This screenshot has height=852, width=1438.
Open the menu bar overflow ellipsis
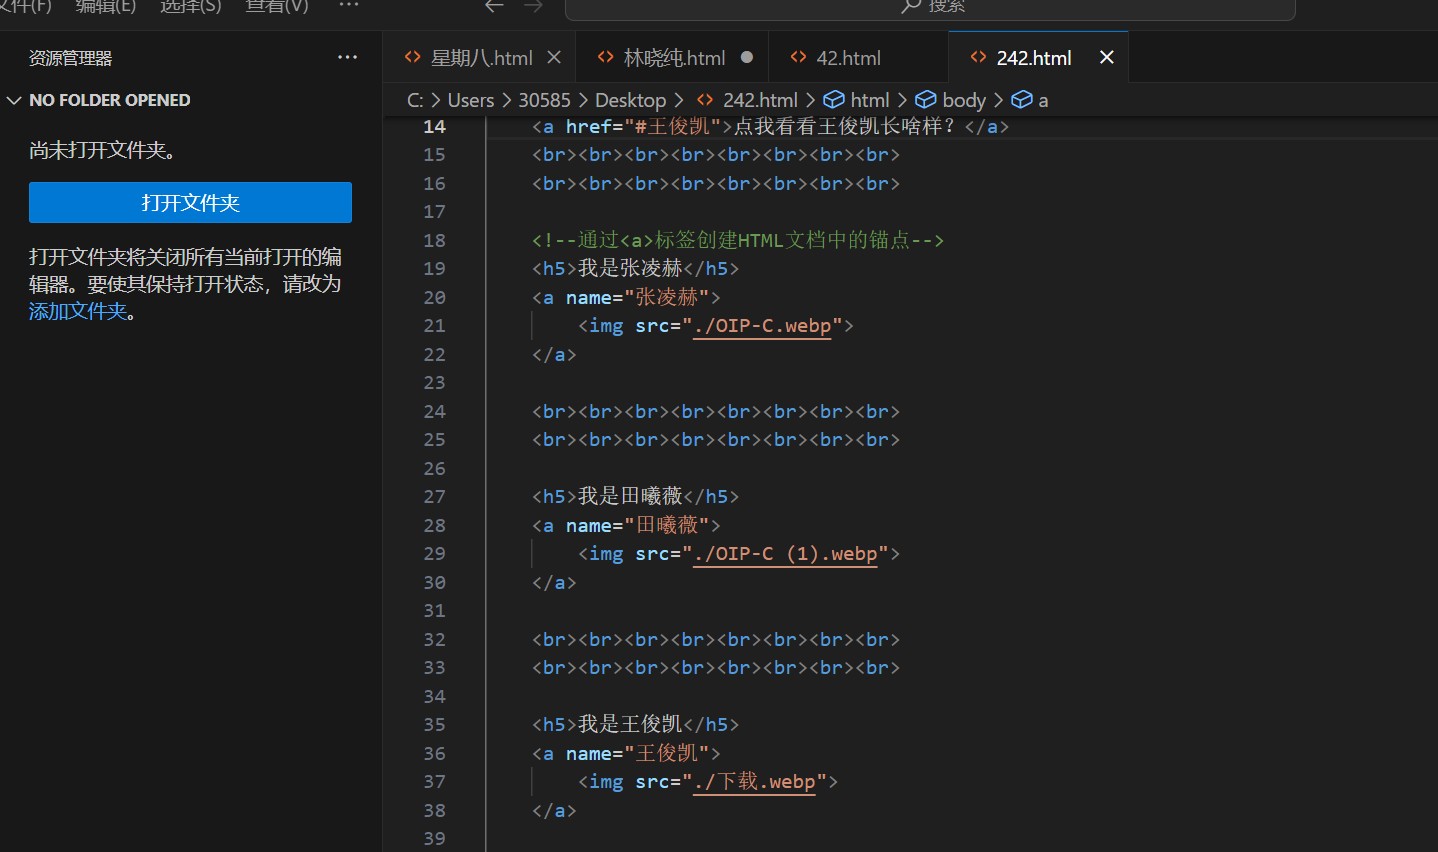[x=348, y=6]
